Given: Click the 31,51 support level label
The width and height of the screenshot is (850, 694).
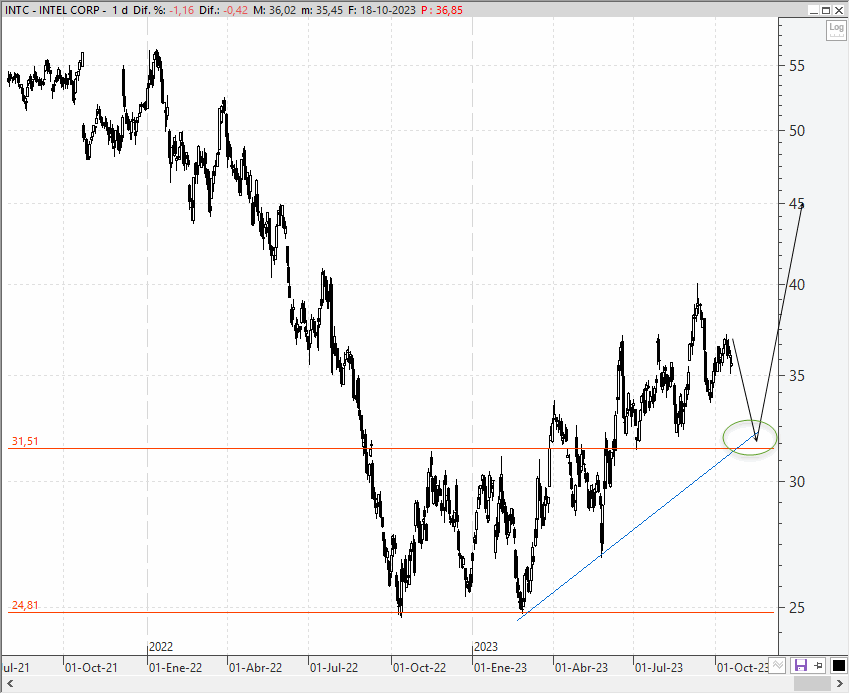Looking at the screenshot, I should (x=25, y=441).
